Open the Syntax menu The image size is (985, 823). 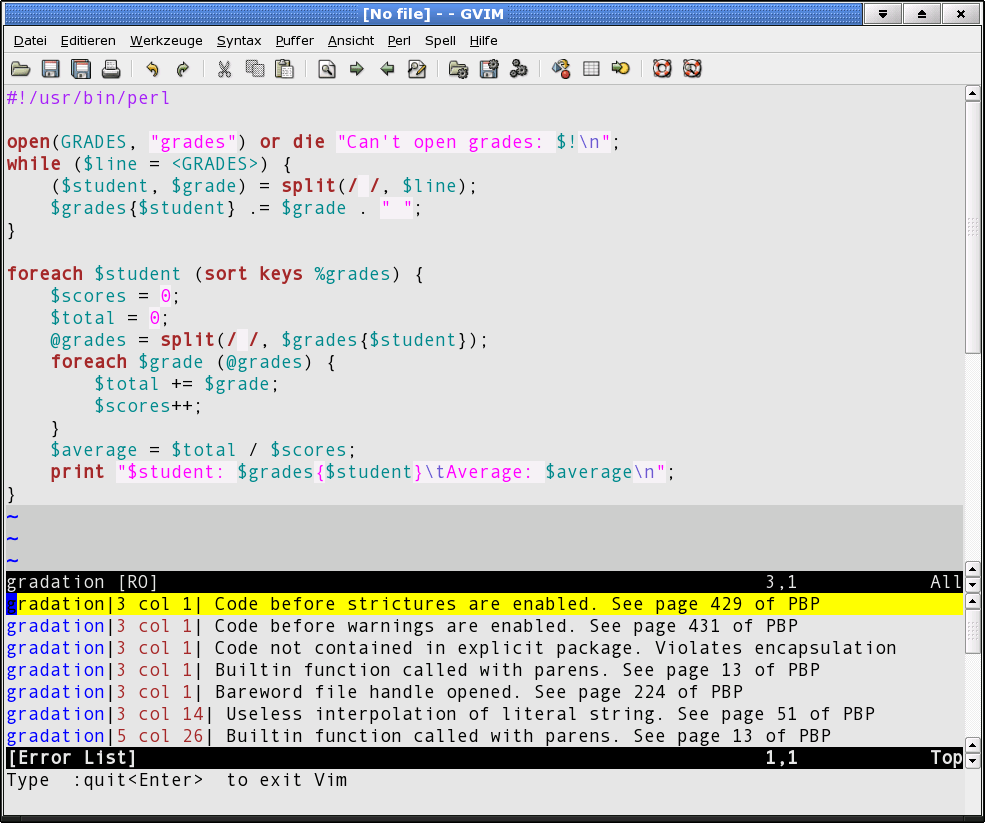coord(239,41)
